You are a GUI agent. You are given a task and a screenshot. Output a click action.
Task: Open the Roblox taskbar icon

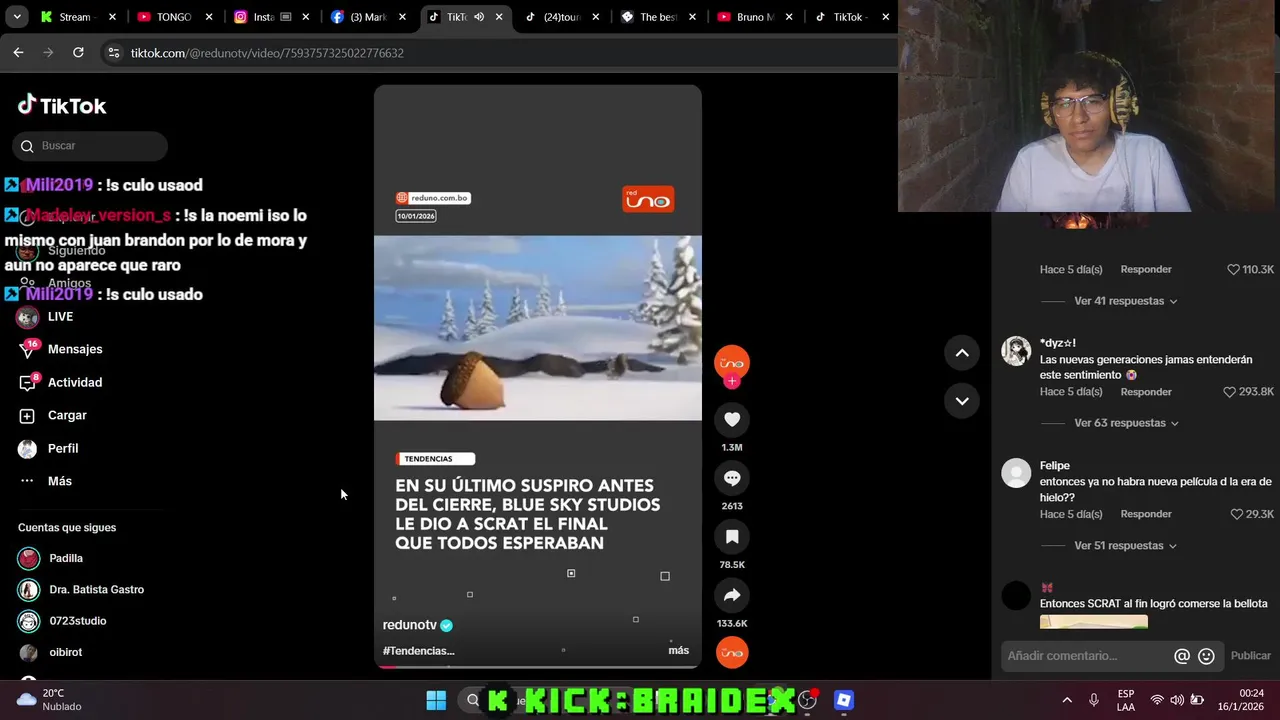pos(844,700)
